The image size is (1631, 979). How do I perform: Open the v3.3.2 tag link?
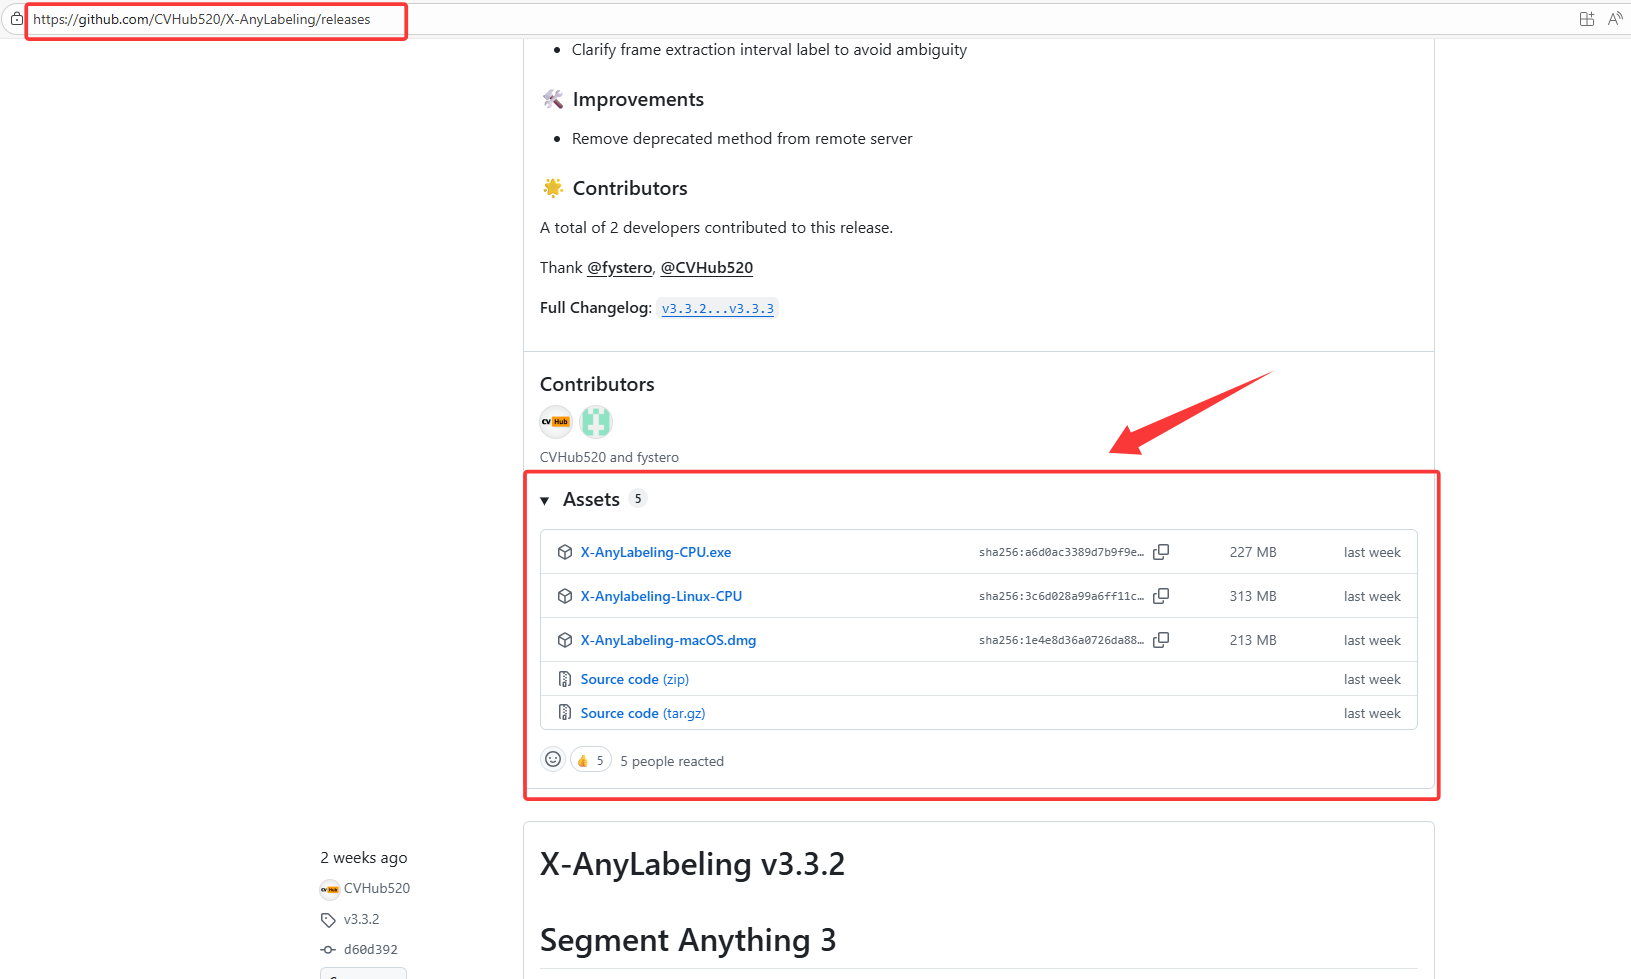361,919
